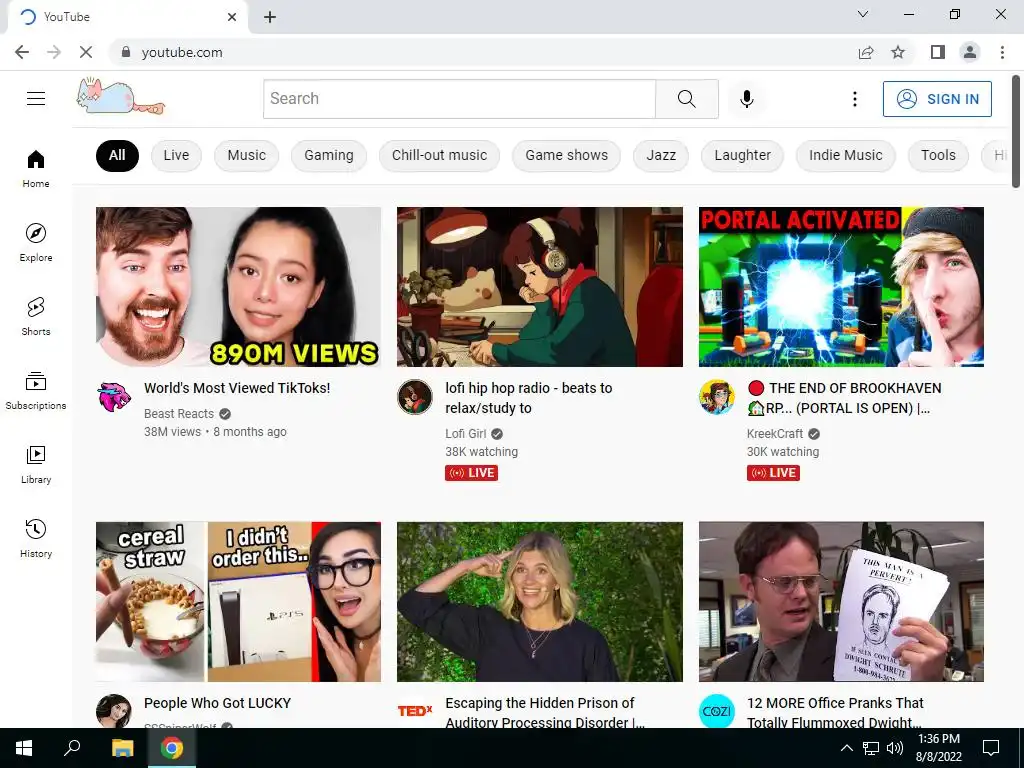Open Chrome's three-dot menu
Viewport: 1024px width, 768px height.
(1002, 52)
